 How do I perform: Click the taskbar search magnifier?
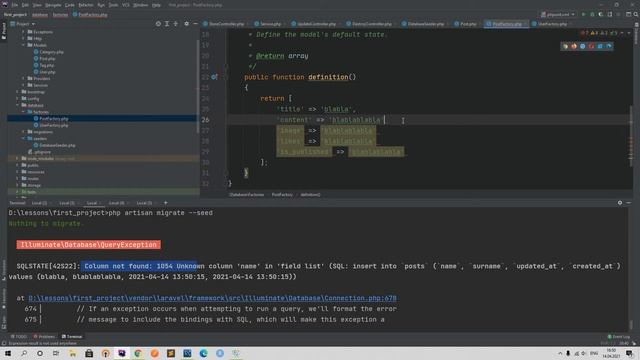coord(24,353)
